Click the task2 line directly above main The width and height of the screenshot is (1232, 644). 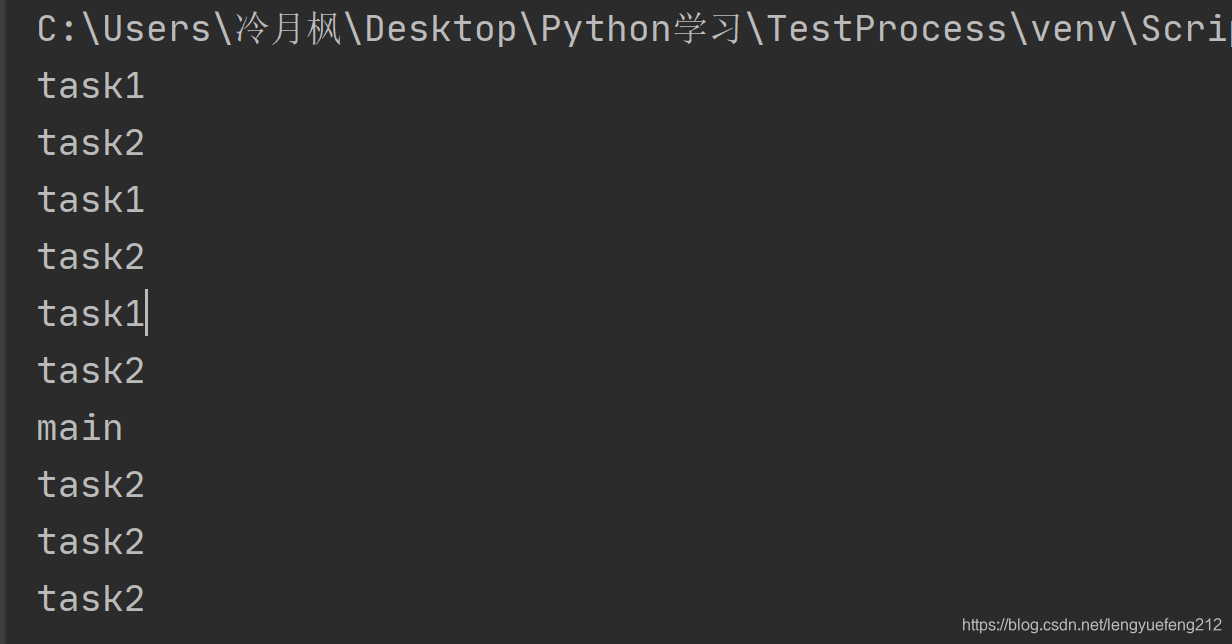(91, 371)
